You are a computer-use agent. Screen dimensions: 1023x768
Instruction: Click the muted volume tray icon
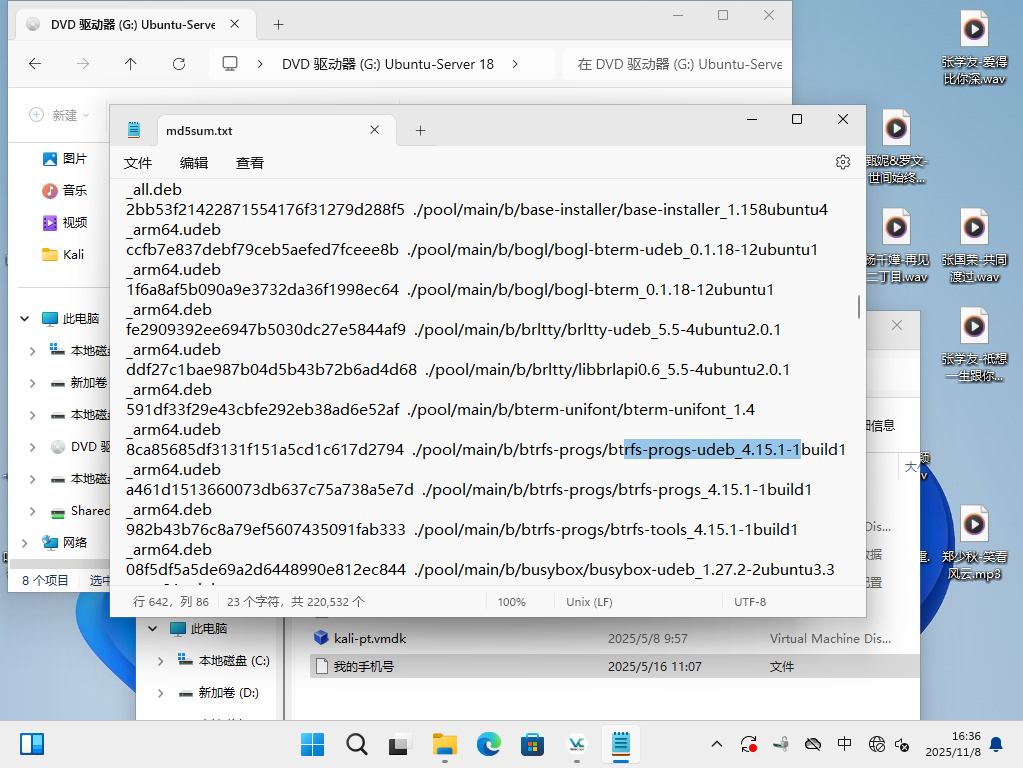coord(902,744)
